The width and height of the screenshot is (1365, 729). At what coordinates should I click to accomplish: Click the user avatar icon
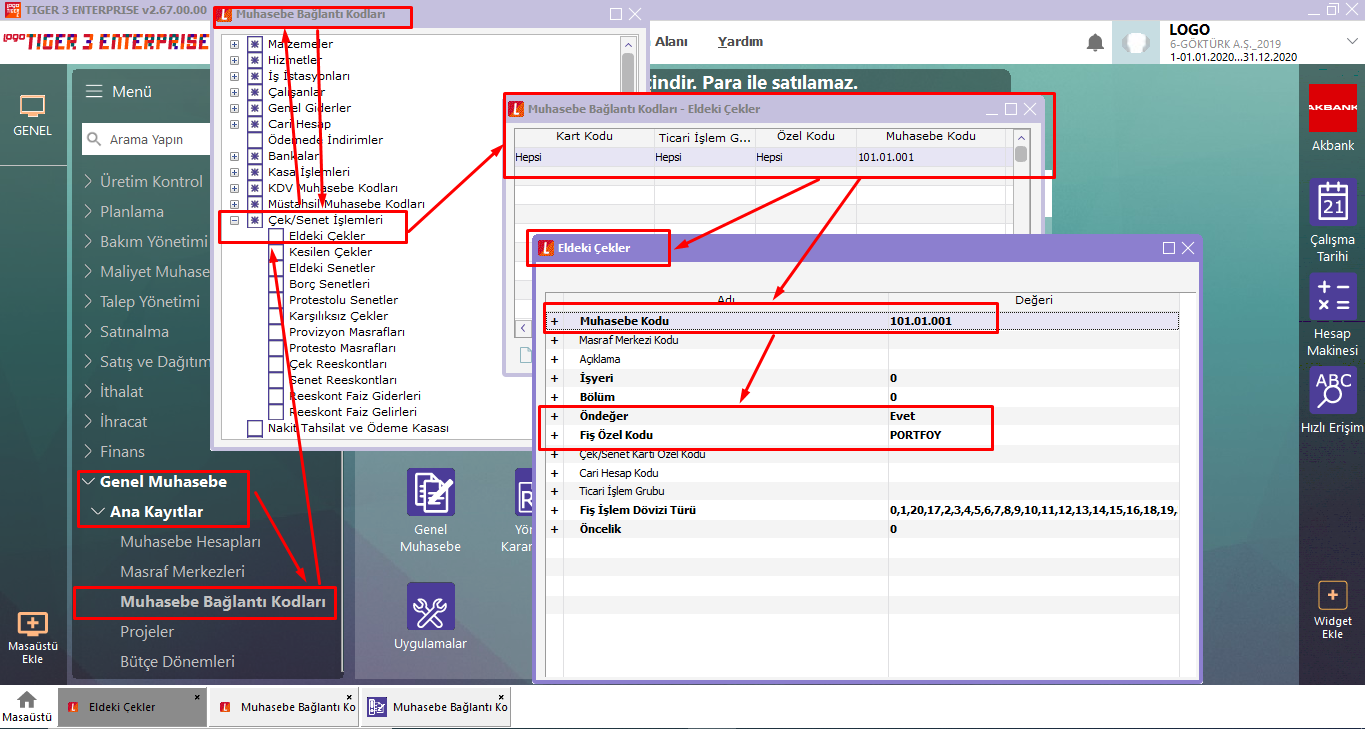point(1135,43)
